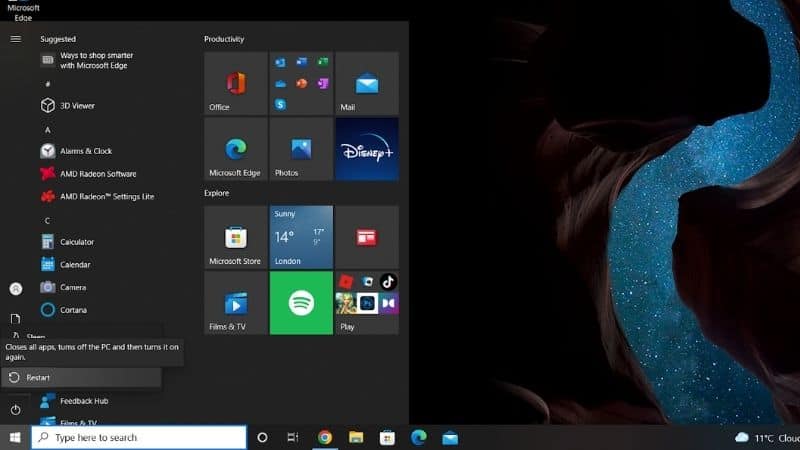Launch Microsoft Edge from taskbar

pyautogui.click(x=419, y=438)
